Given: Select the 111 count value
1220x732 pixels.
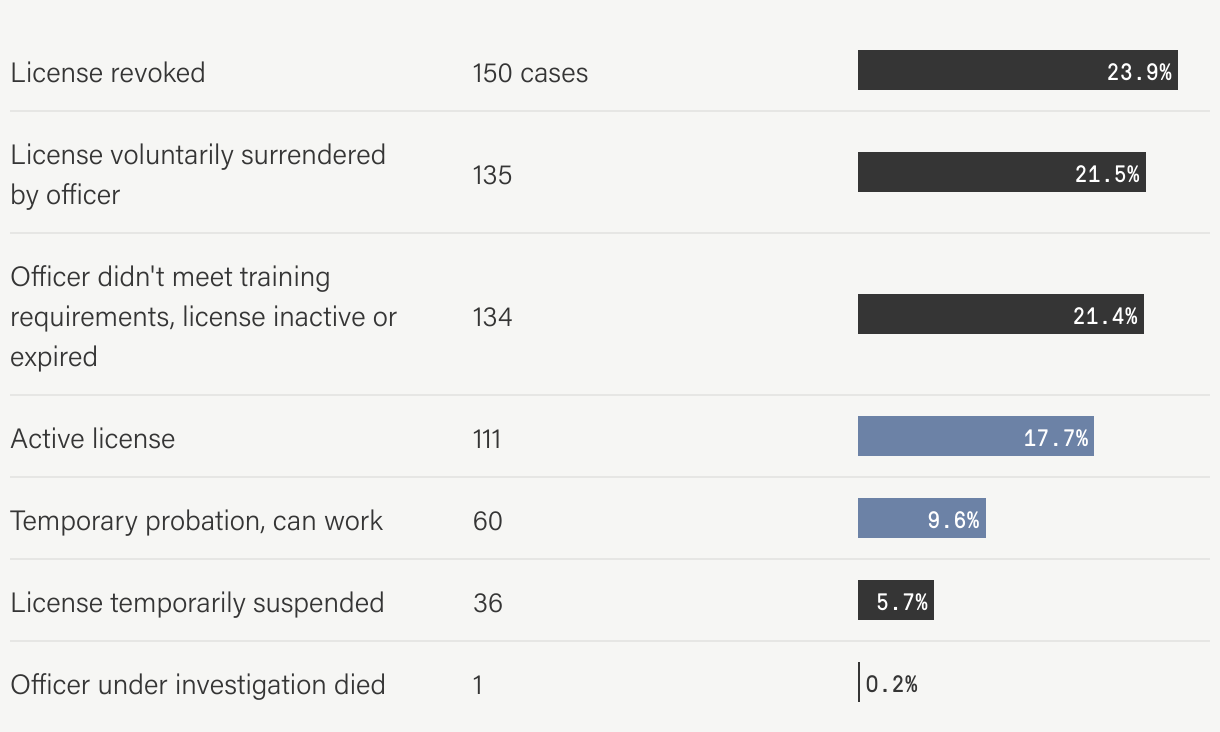Looking at the screenshot, I should coord(486,439).
